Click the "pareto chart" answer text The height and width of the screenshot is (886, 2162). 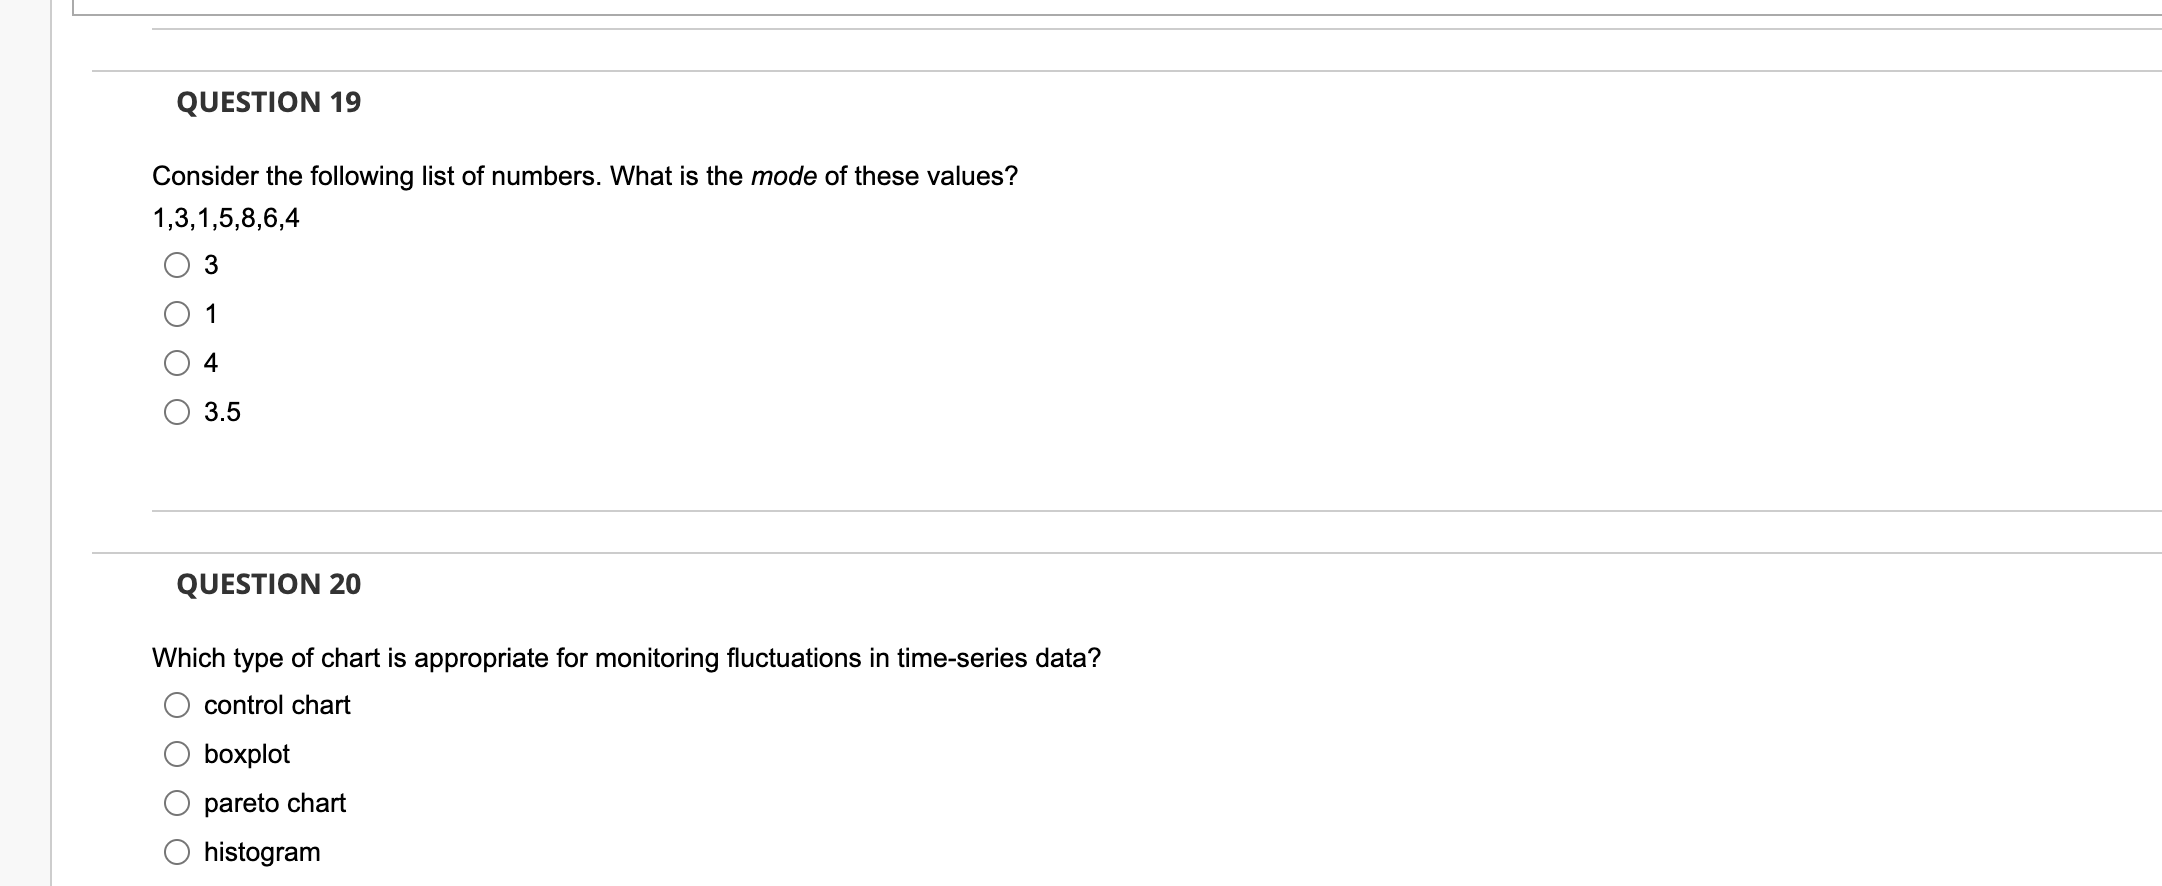[275, 803]
